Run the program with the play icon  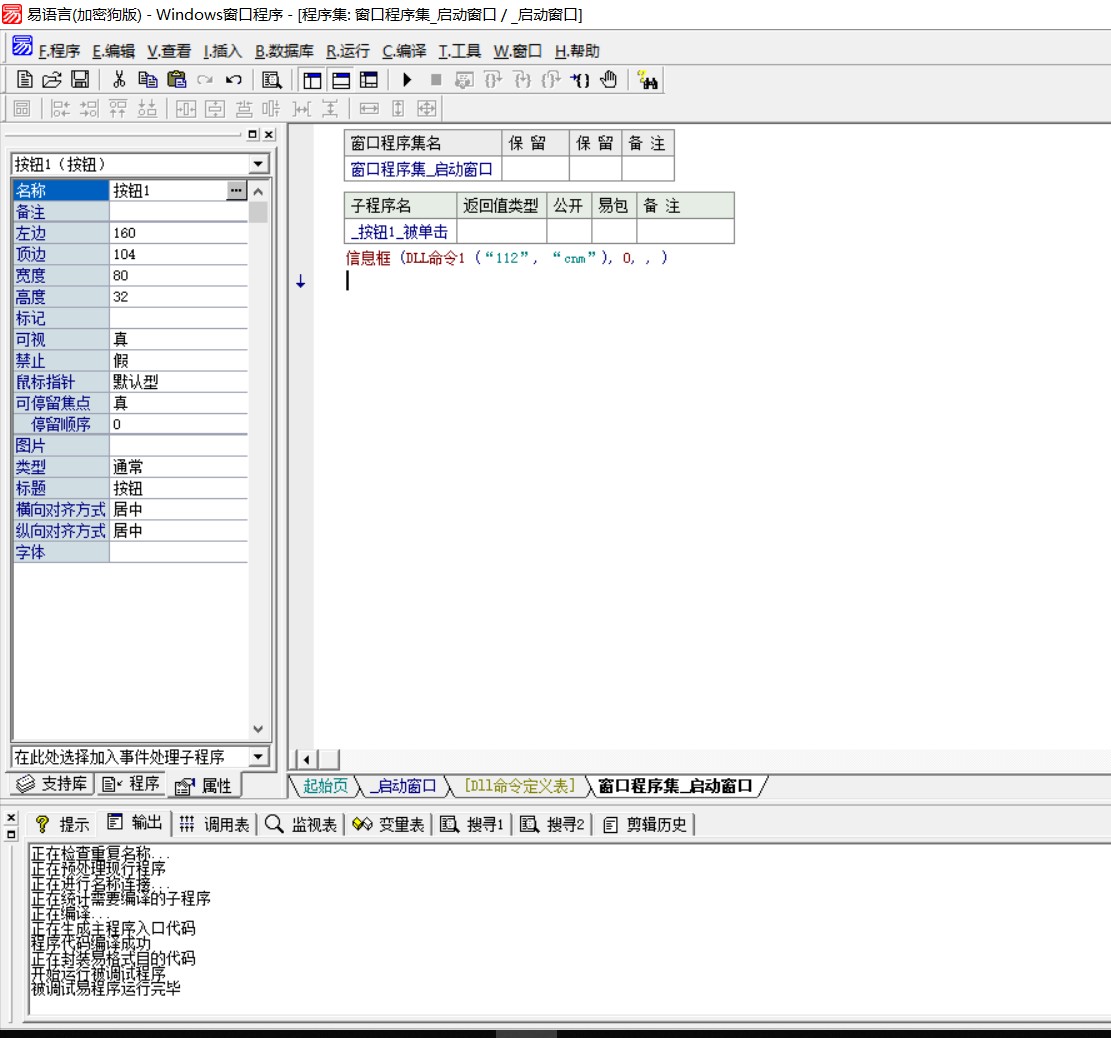(x=407, y=80)
